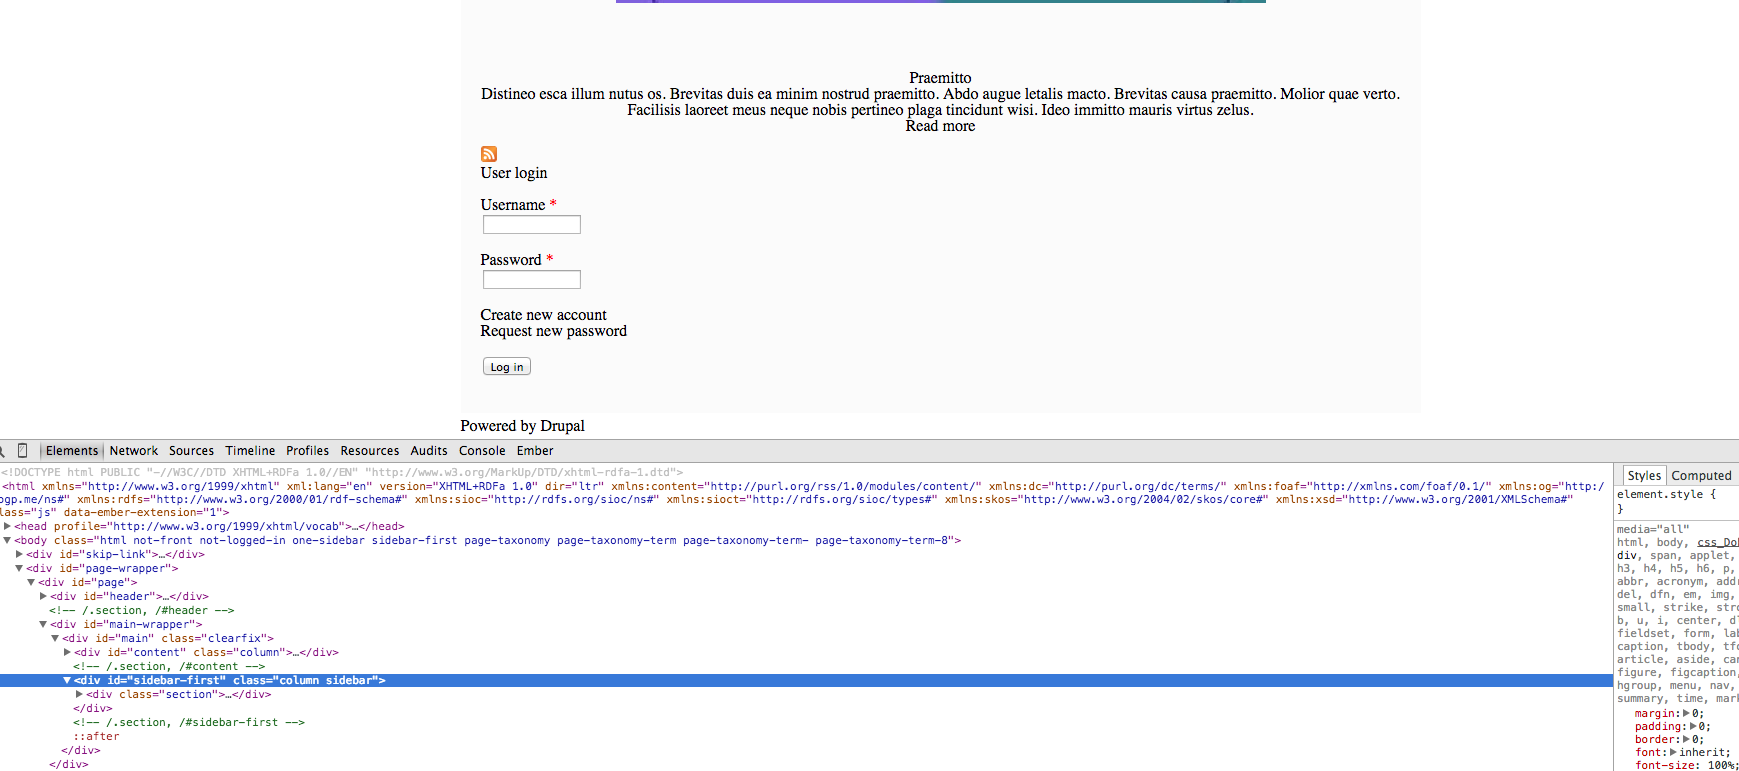1739x771 pixels.
Task: Switch to the Computed styles tab
Action: [x=1701, y=476]
